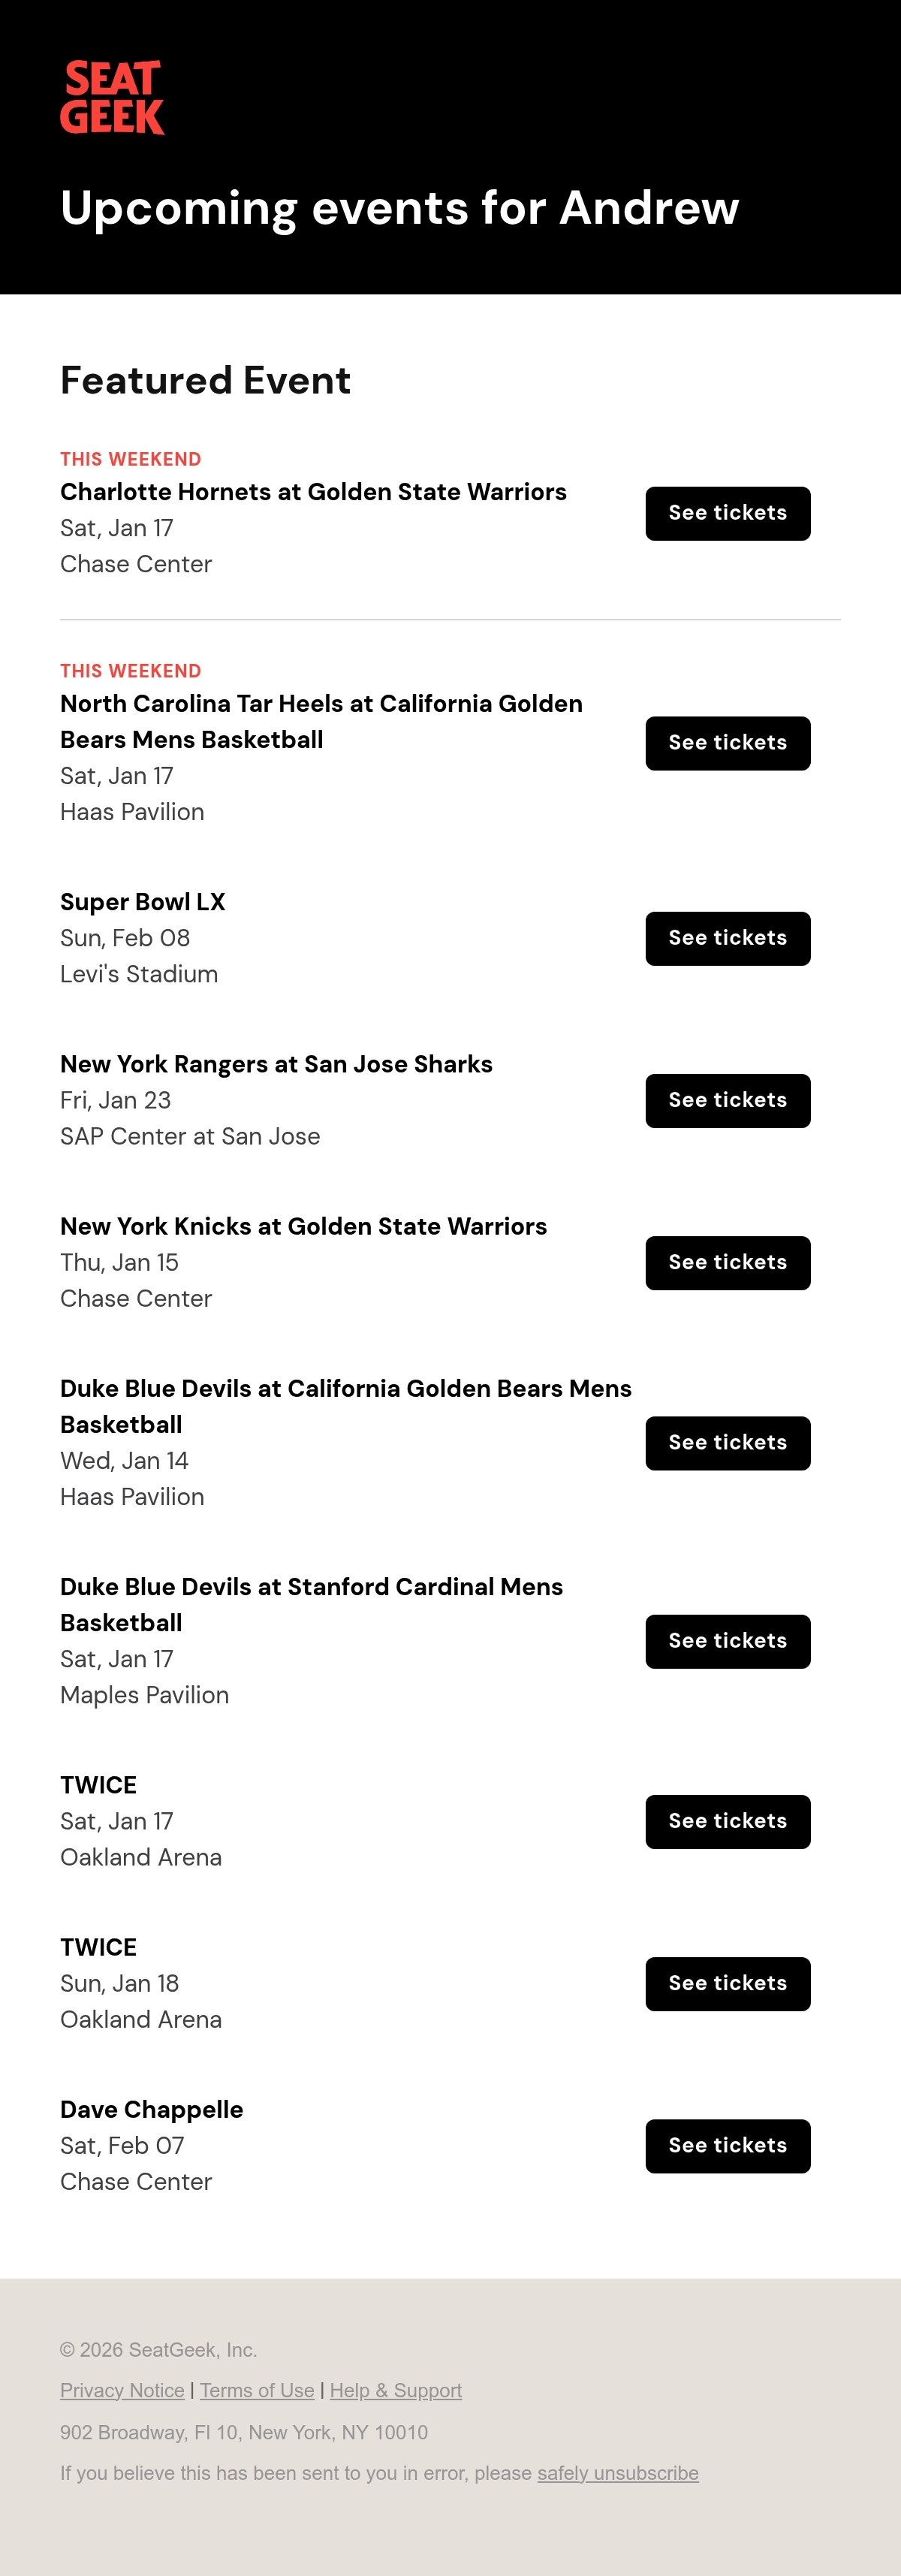This screenshot has width=901, height=2576.
Task: See tickets for Duke at Stanford Cardinal
Action: point(727,1640)
